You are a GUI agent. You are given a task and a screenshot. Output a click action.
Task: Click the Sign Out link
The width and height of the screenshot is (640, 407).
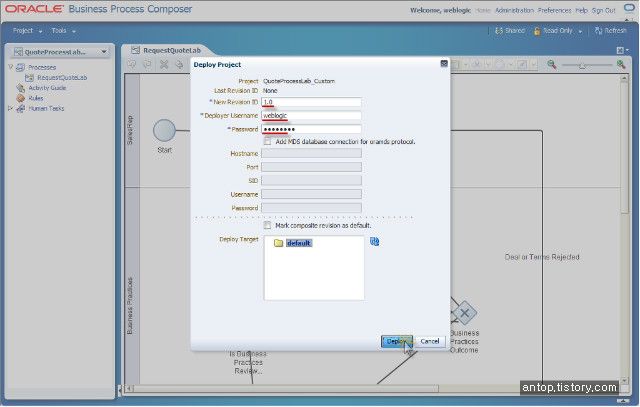click(603, 10)
